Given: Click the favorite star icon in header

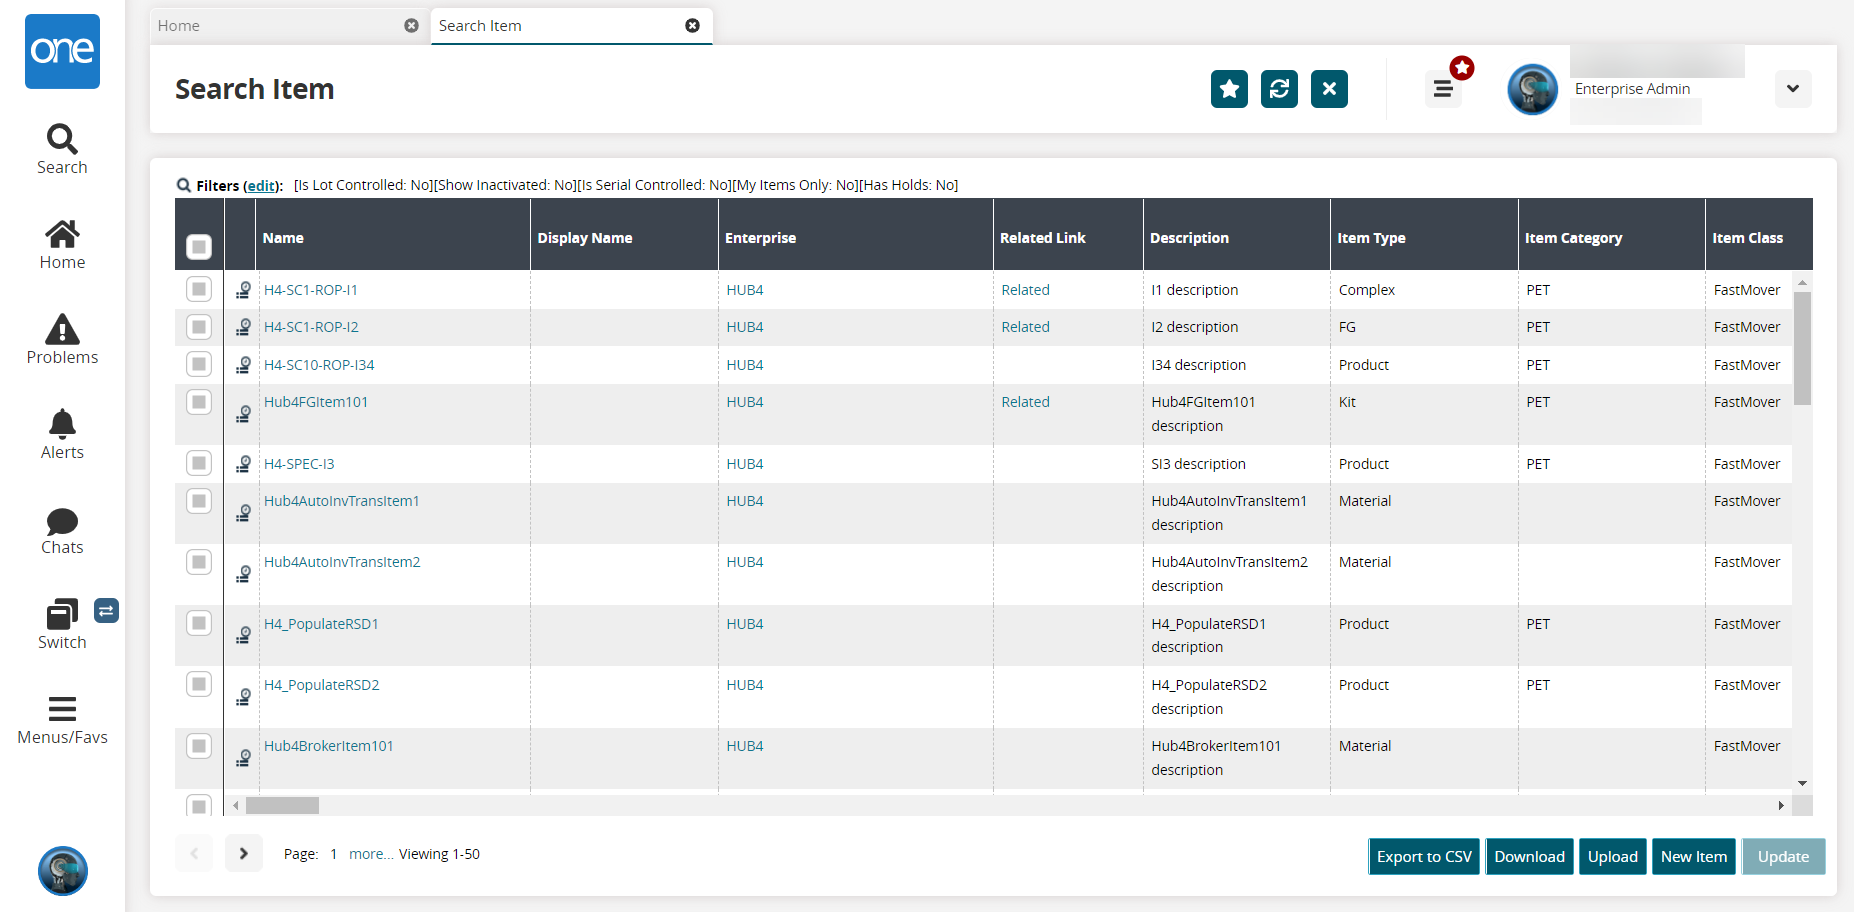Looking at the screenshot, I should 1229,89.
